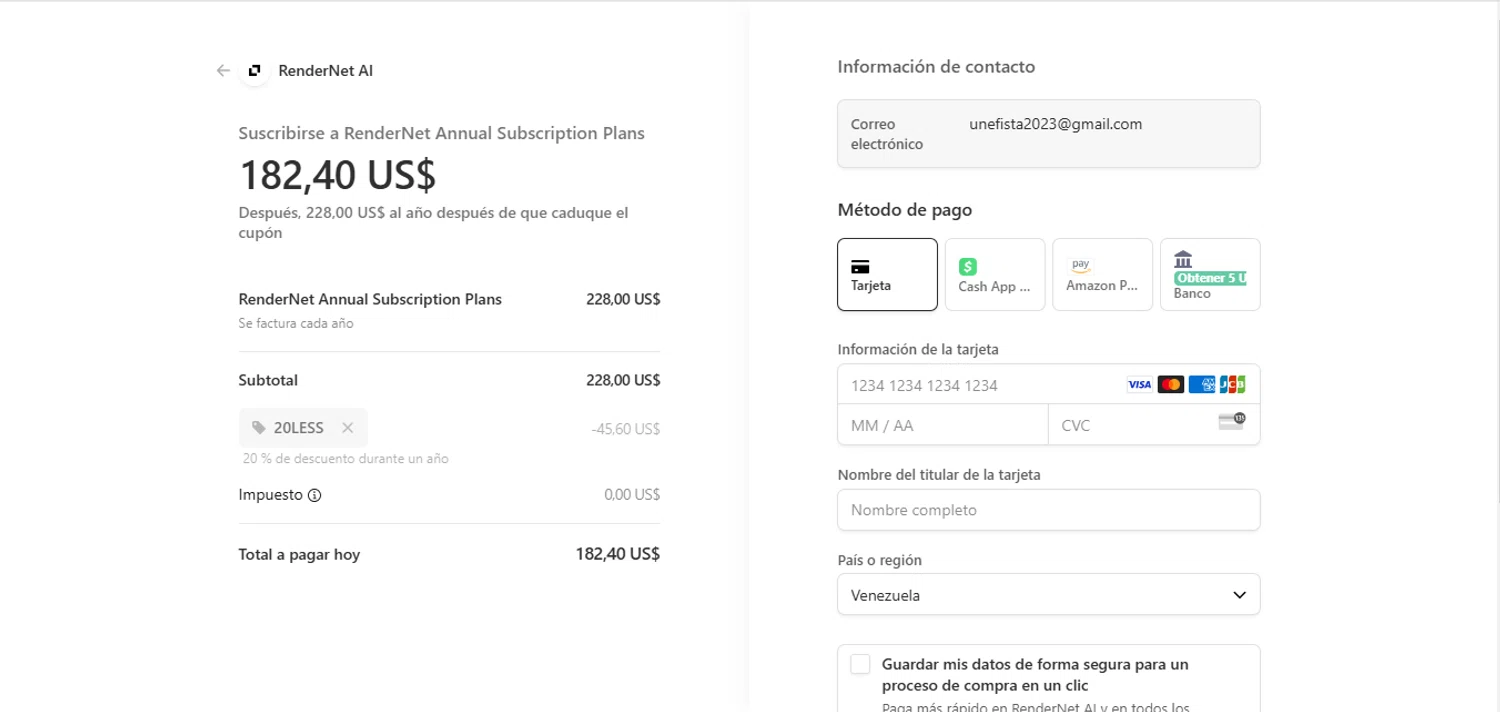Click the email unefista2023@gmail.com

(x=1056, y=124)
